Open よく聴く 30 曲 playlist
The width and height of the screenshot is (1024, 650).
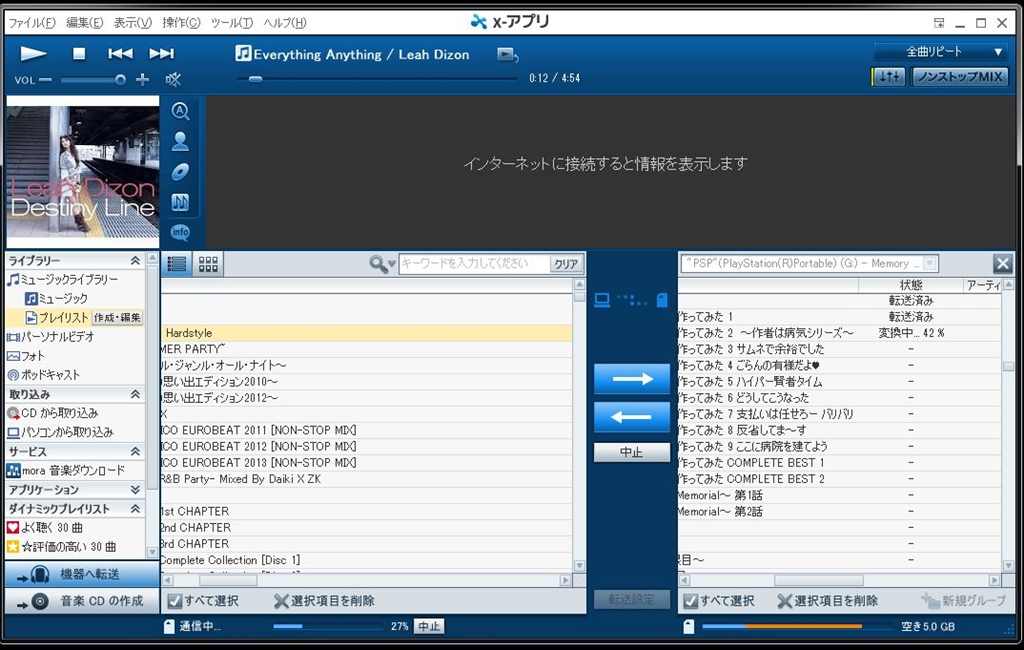click(x=44, y=527)
